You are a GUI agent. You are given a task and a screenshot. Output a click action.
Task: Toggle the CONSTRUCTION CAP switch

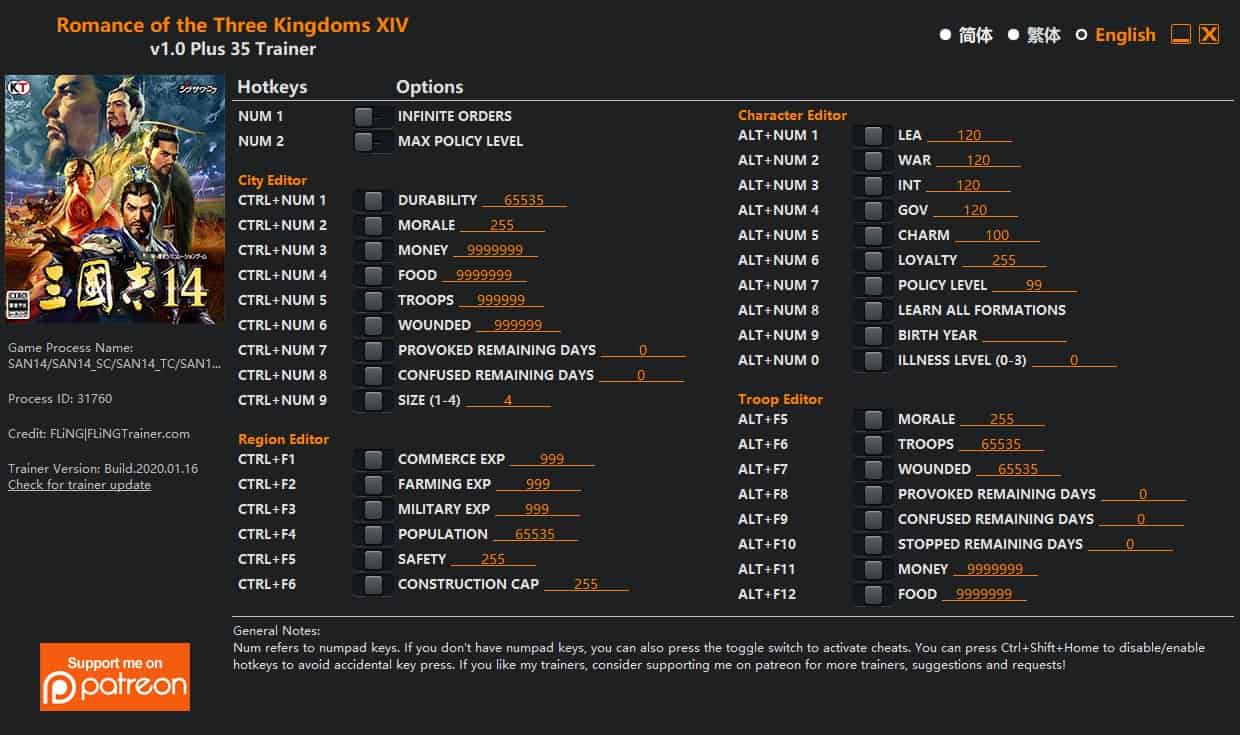(x=373, y=584)
